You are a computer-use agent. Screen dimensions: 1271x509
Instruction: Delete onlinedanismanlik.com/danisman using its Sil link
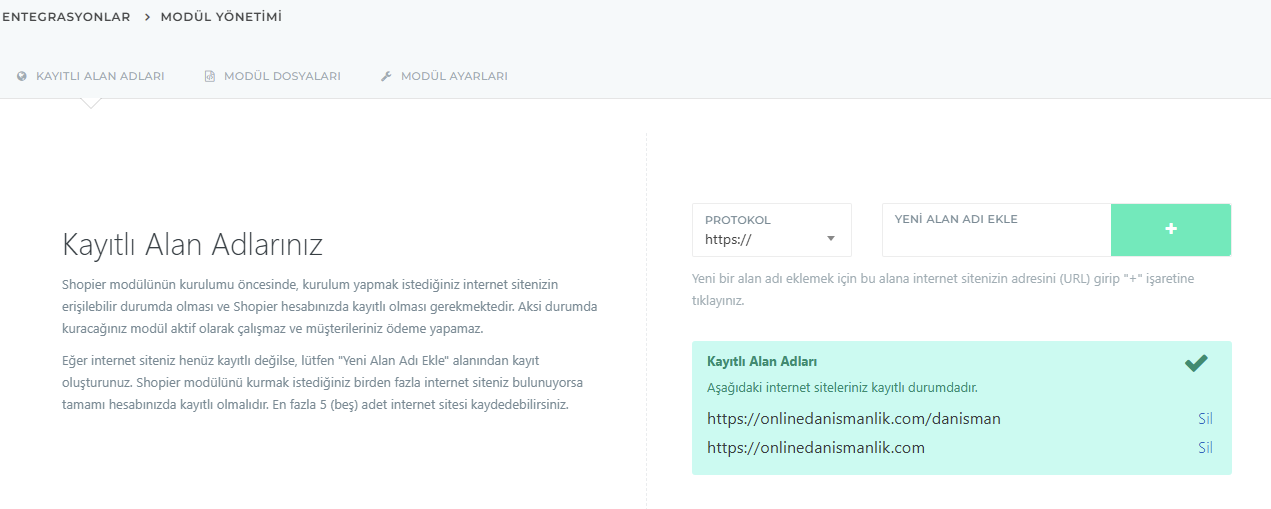[1205, 419]
